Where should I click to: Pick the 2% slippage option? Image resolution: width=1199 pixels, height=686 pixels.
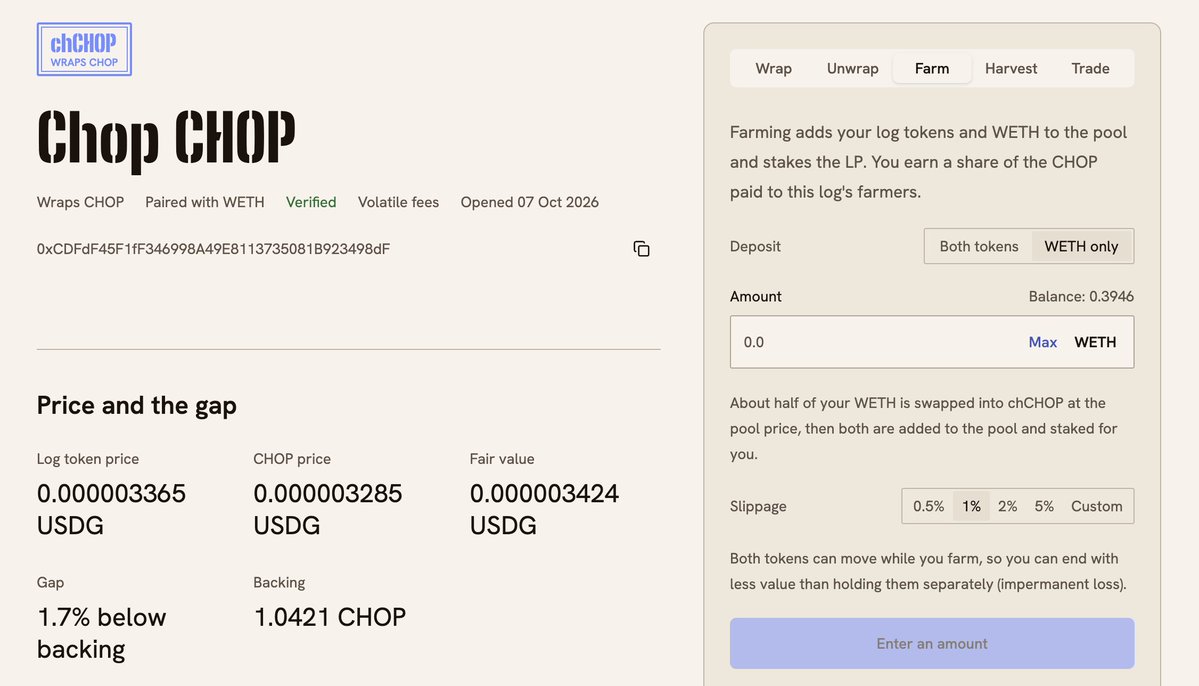pos(1007,506)
